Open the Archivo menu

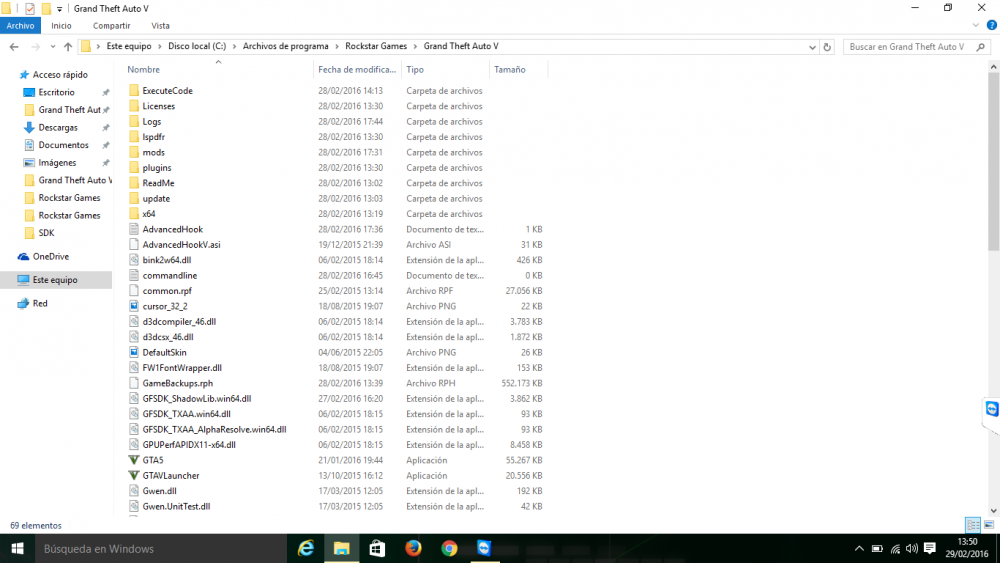coord(20,26)
